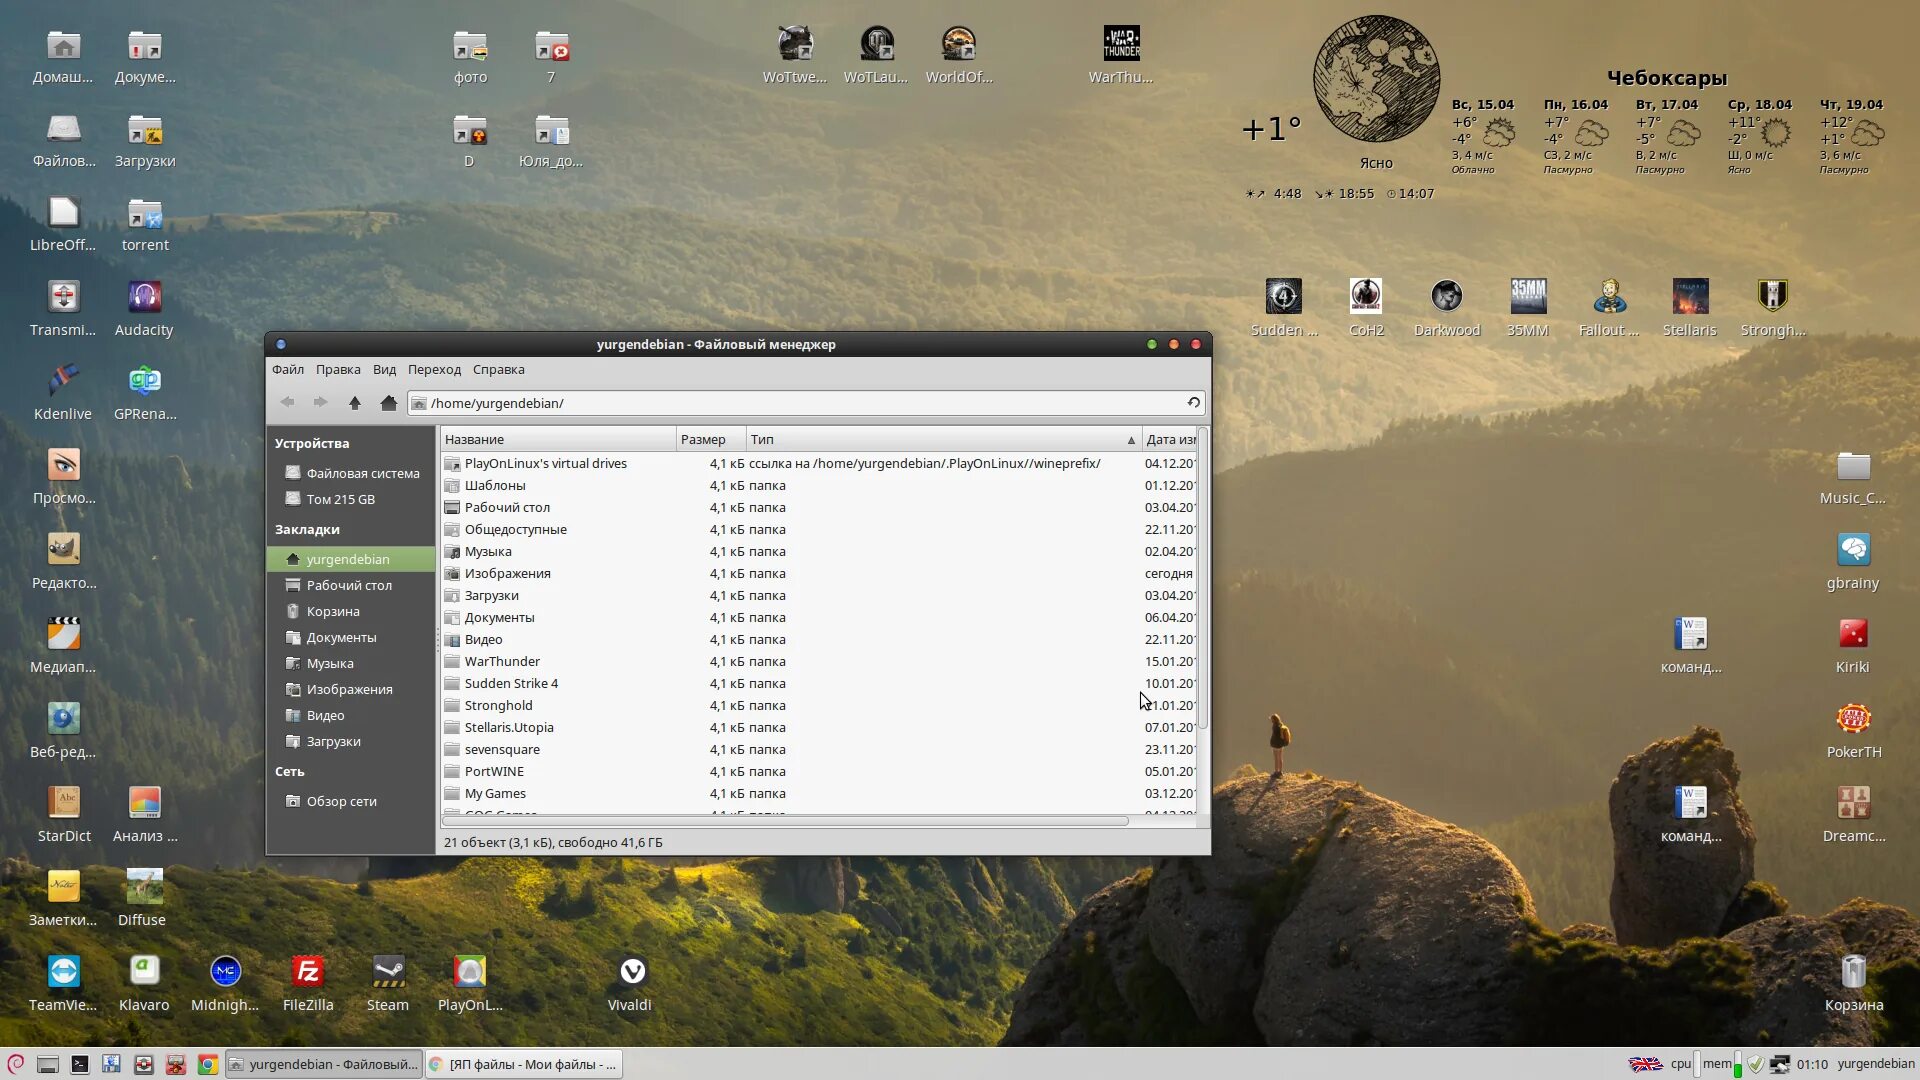Sort by Название column header
The image size is (1920, 1080).
tap(557, 439)
